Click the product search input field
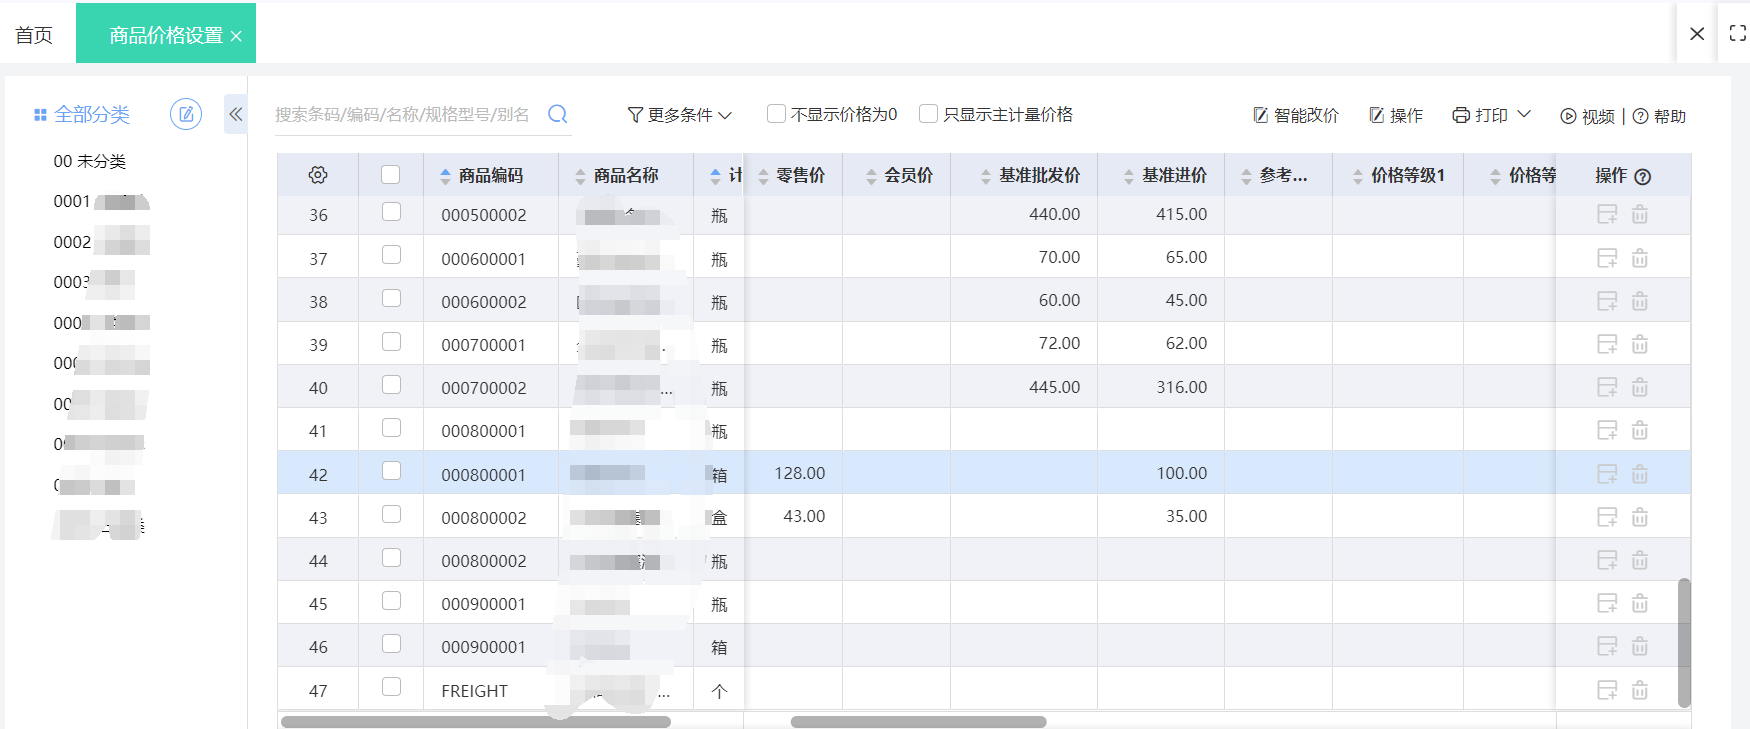 coord(405,115)
